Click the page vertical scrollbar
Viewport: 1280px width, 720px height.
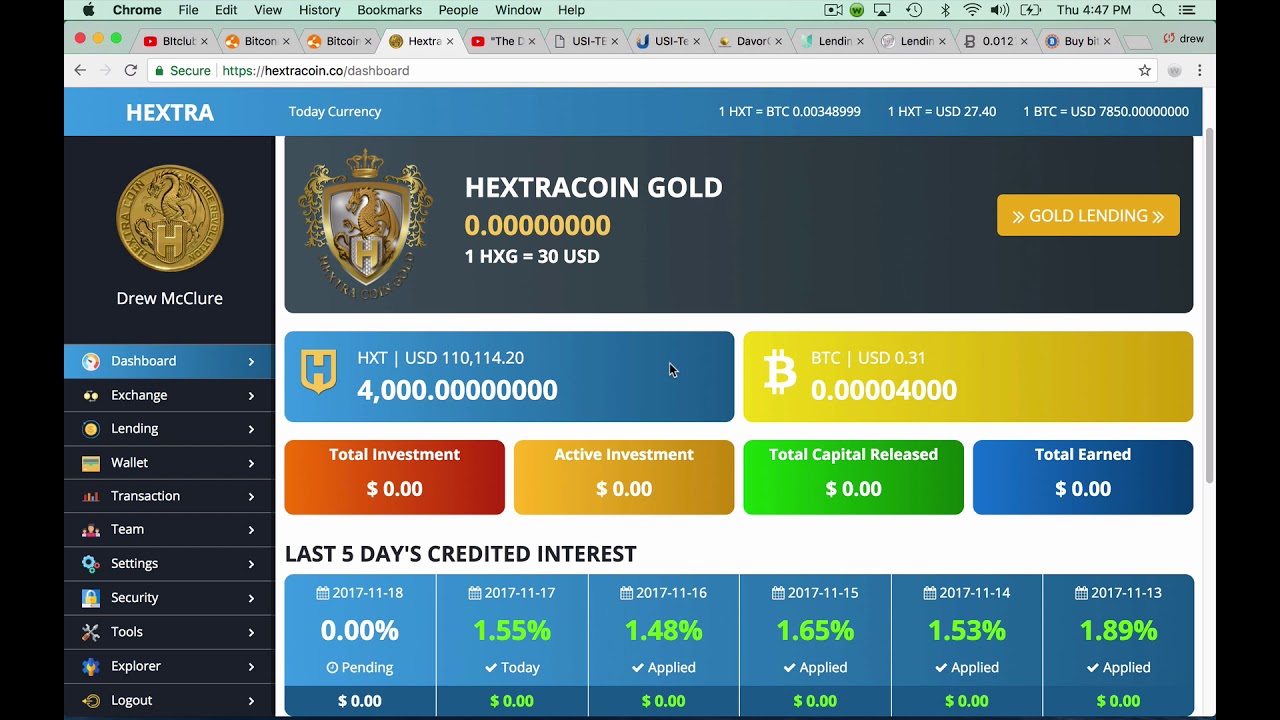[x=1209, y=305]
